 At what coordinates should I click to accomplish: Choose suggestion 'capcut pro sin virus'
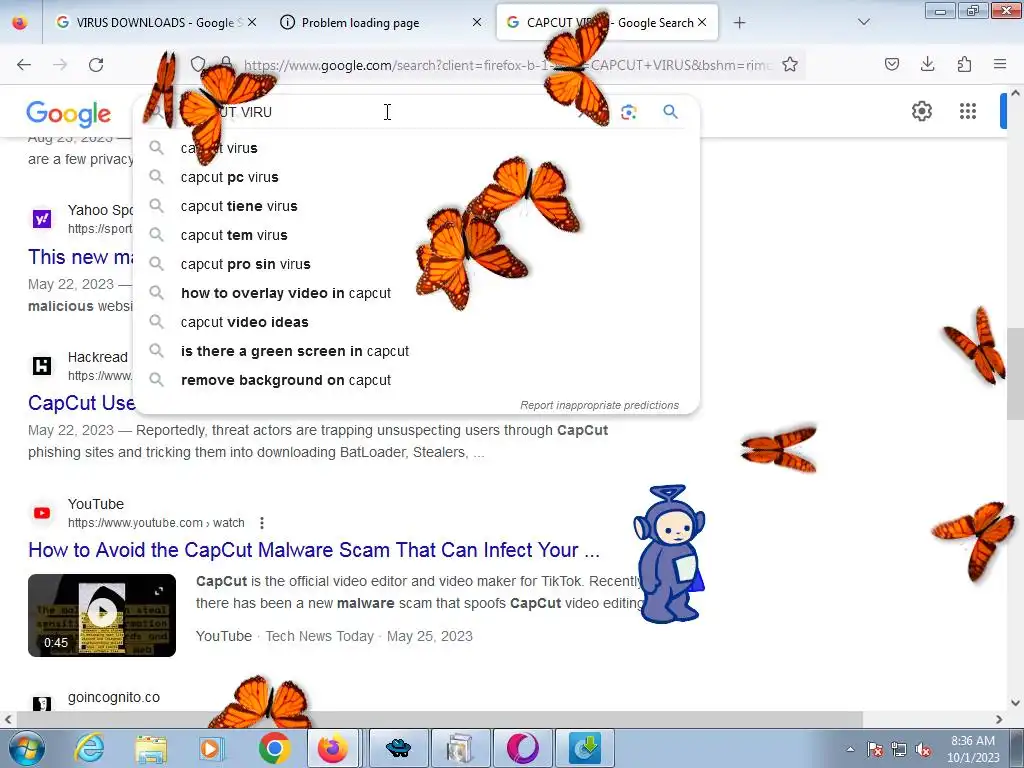[x=417, y=264]
